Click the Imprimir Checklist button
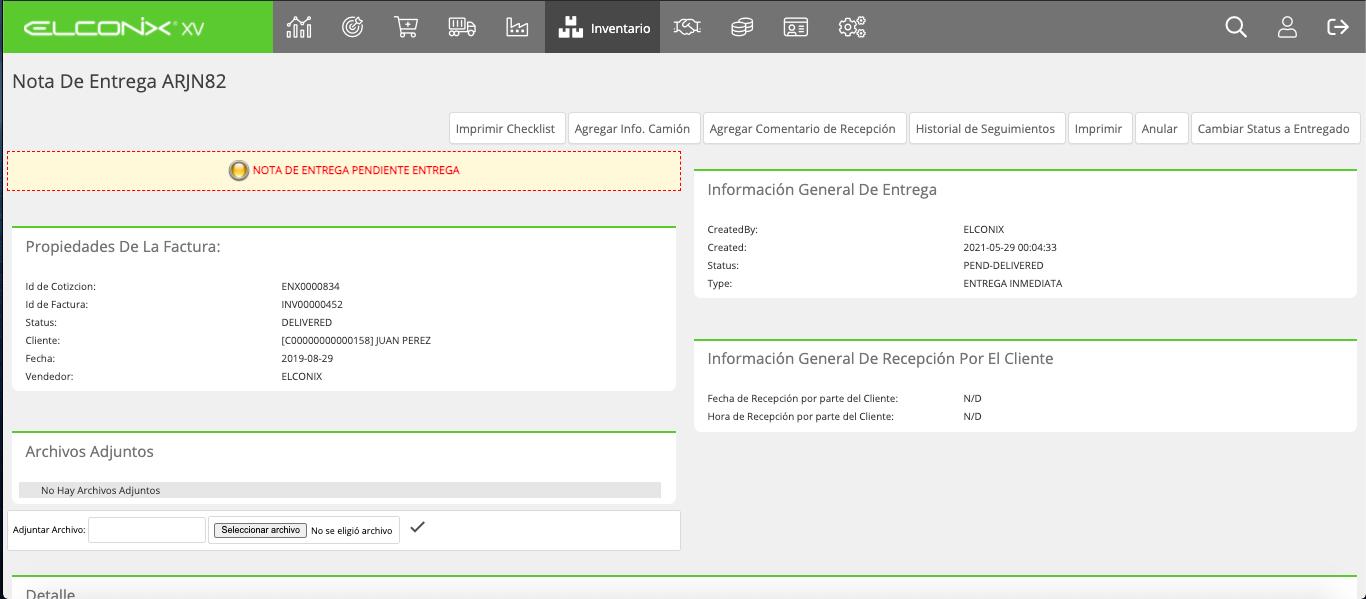The image size is (1366, 599). 507,129
